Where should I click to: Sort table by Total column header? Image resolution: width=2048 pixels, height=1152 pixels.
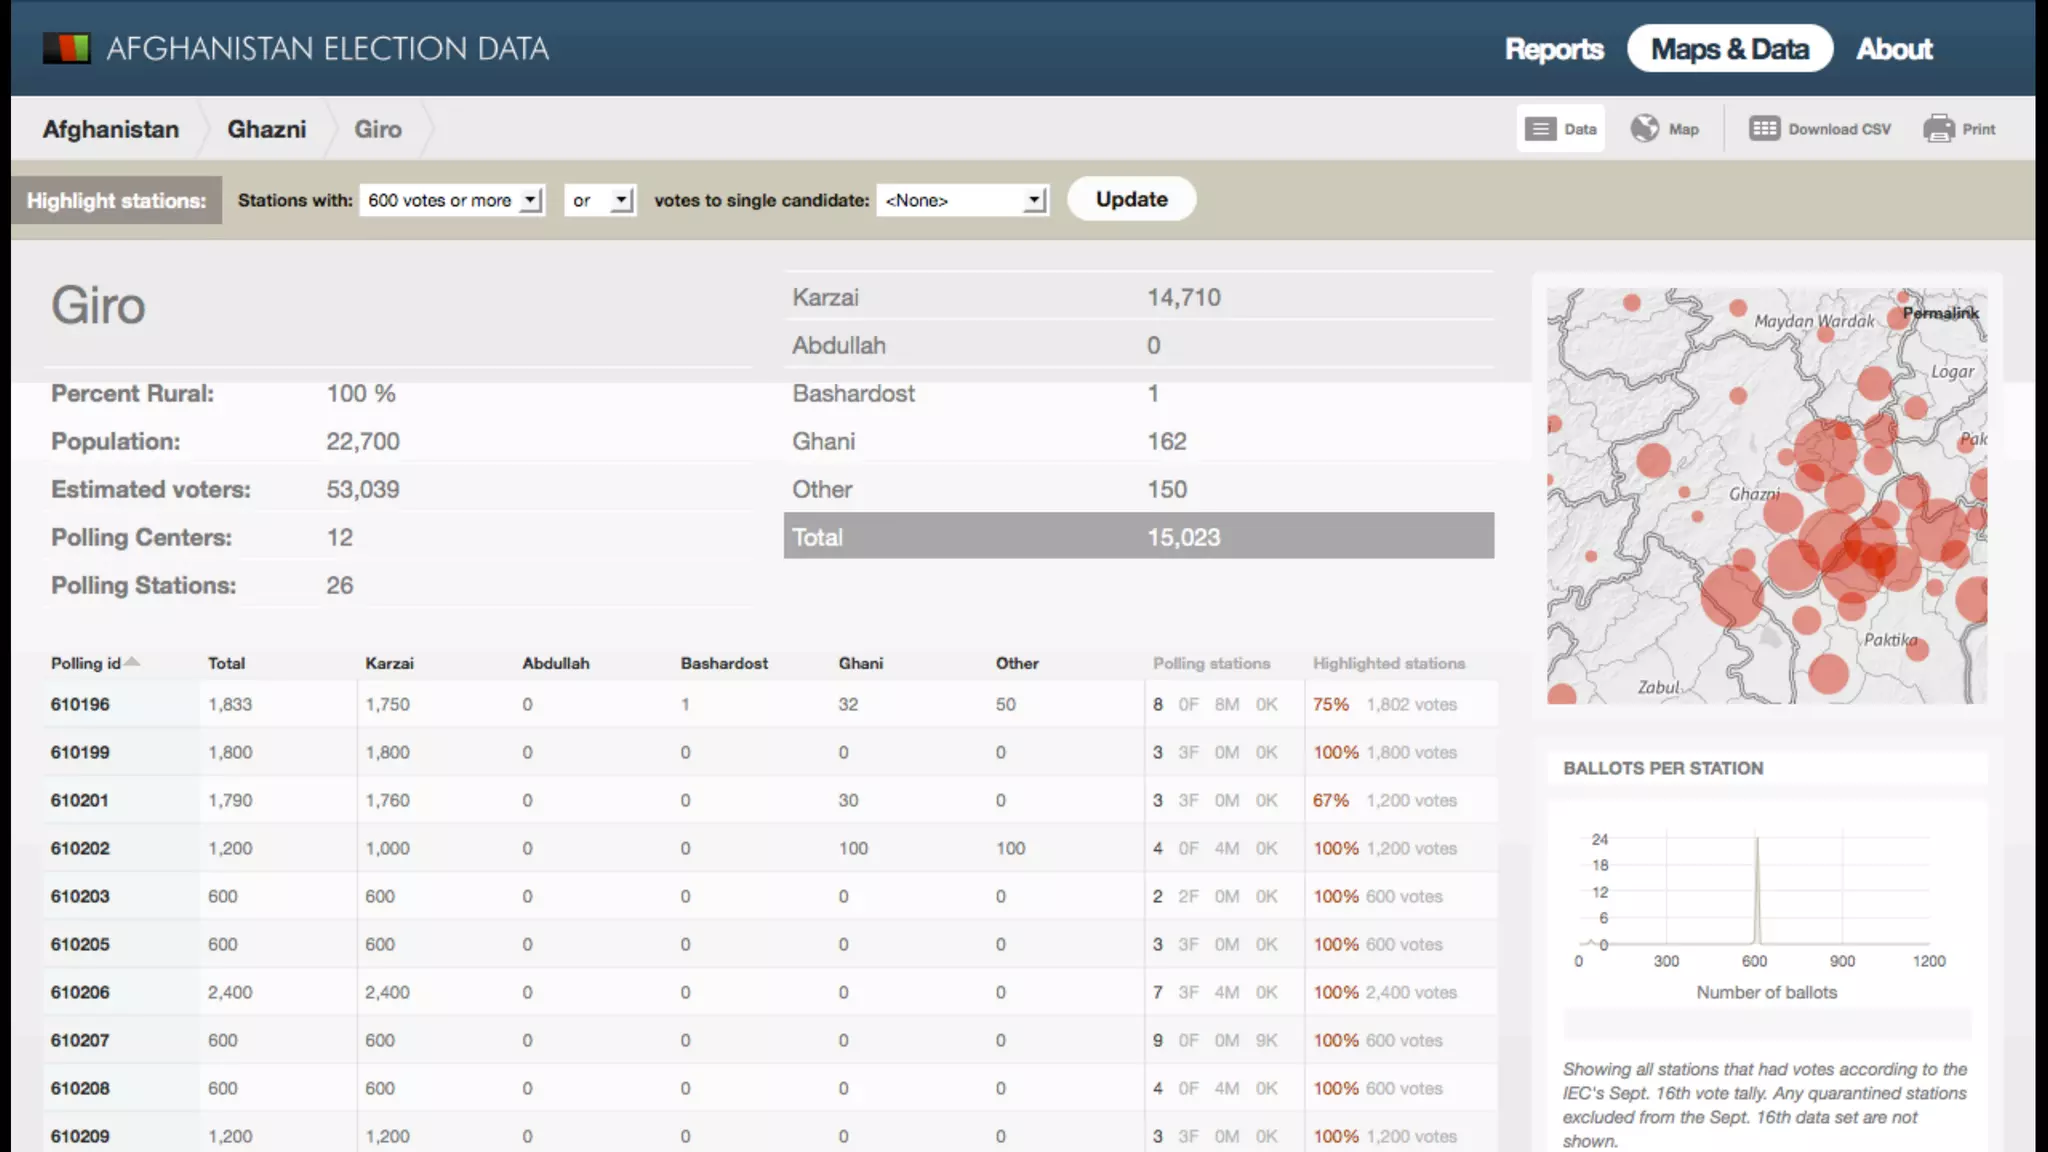[x=226, y=663]
